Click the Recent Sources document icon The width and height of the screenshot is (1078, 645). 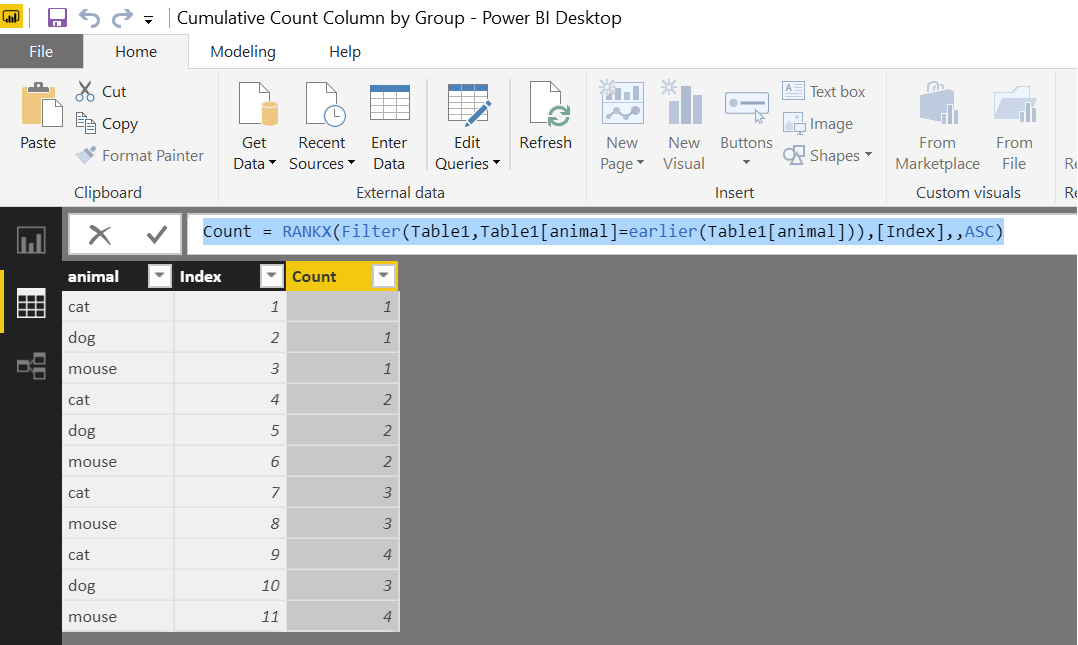324,104
